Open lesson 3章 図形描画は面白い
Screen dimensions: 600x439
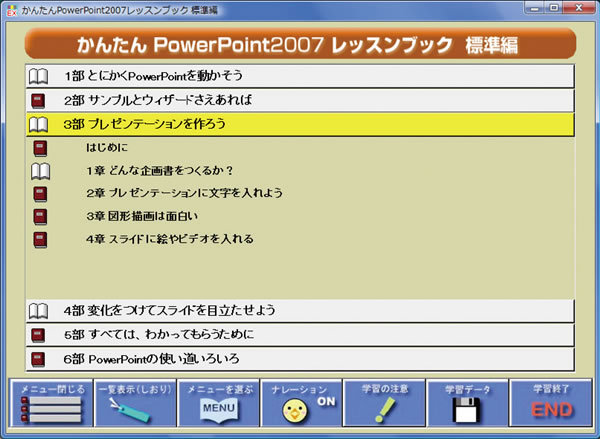tap(142, 216)
